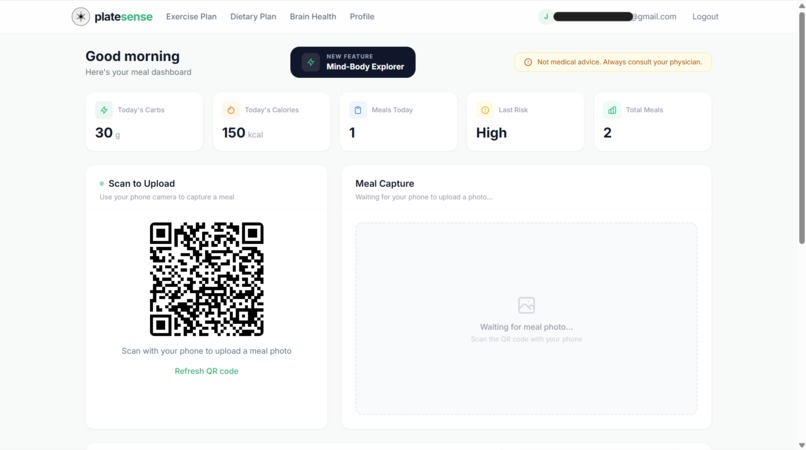This screenshot has width=806, height=450.
Task: Click the 'Scan to Upload' heading
Action: click(x=141, y=184)
